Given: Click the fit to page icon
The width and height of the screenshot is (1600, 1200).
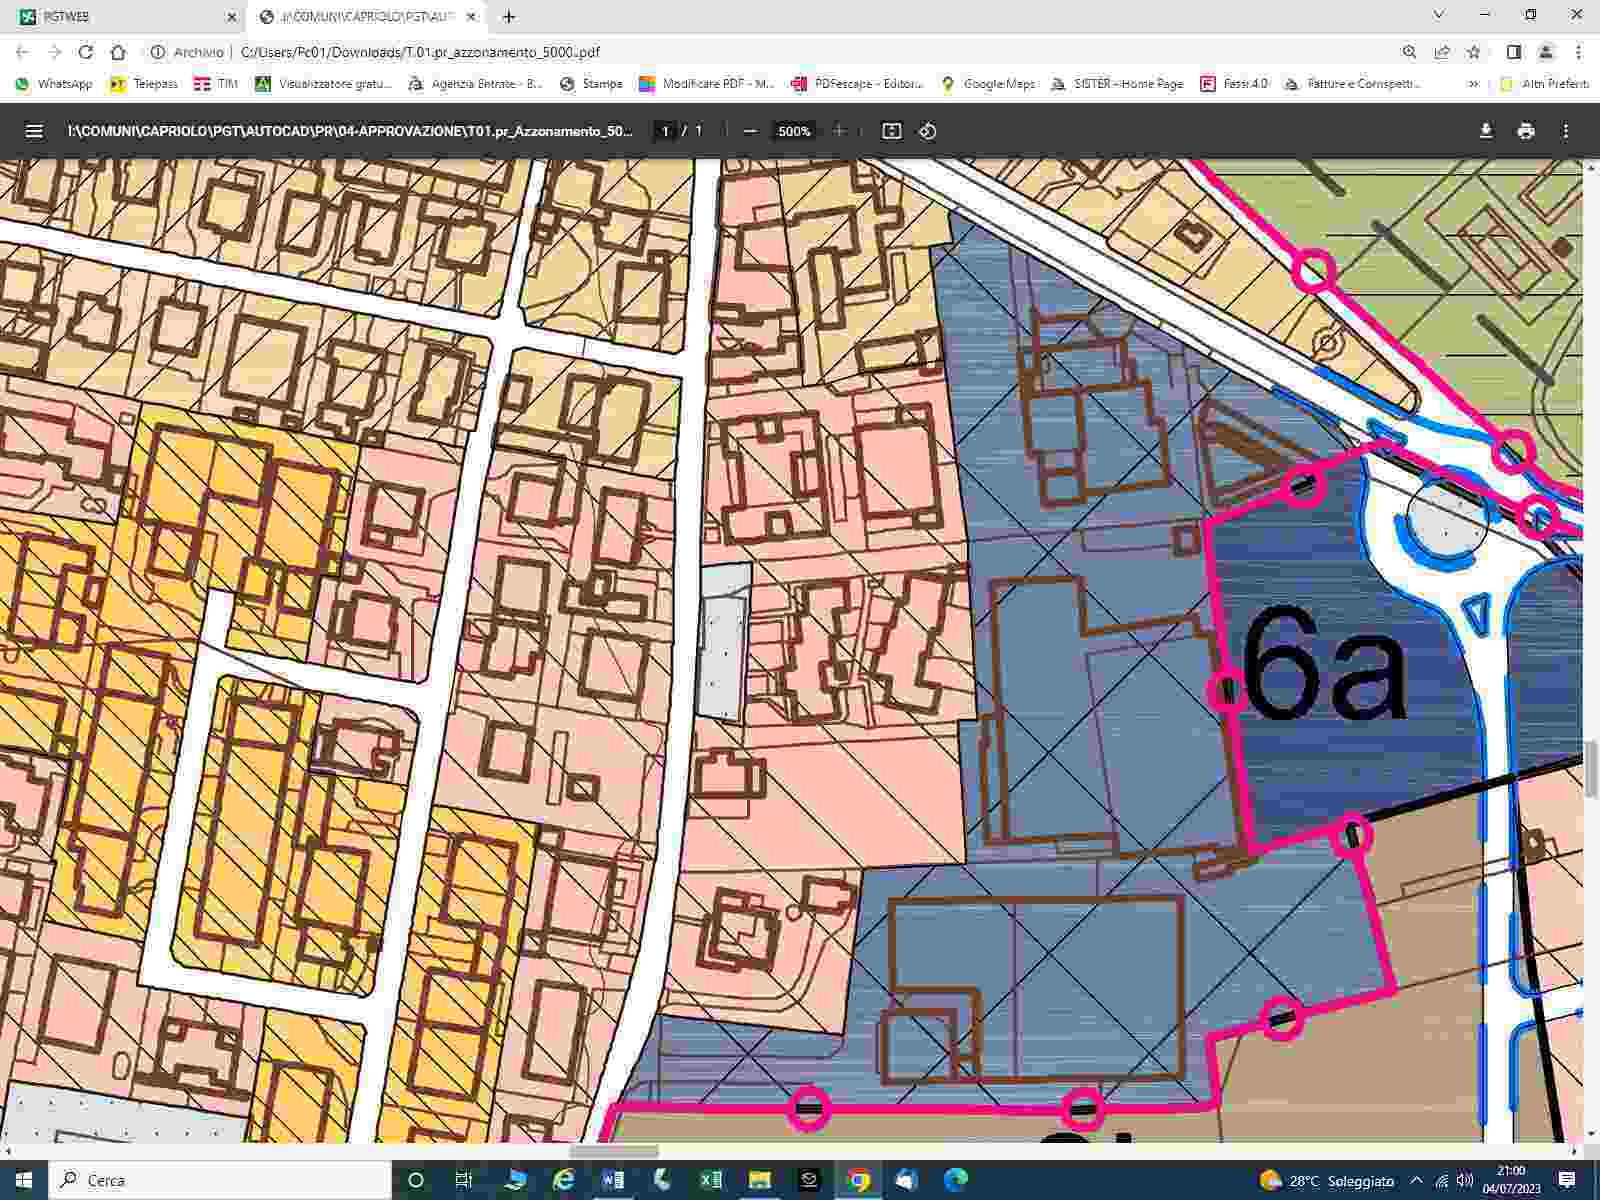Looking at the screenshot, I should (x=891, y=131).
